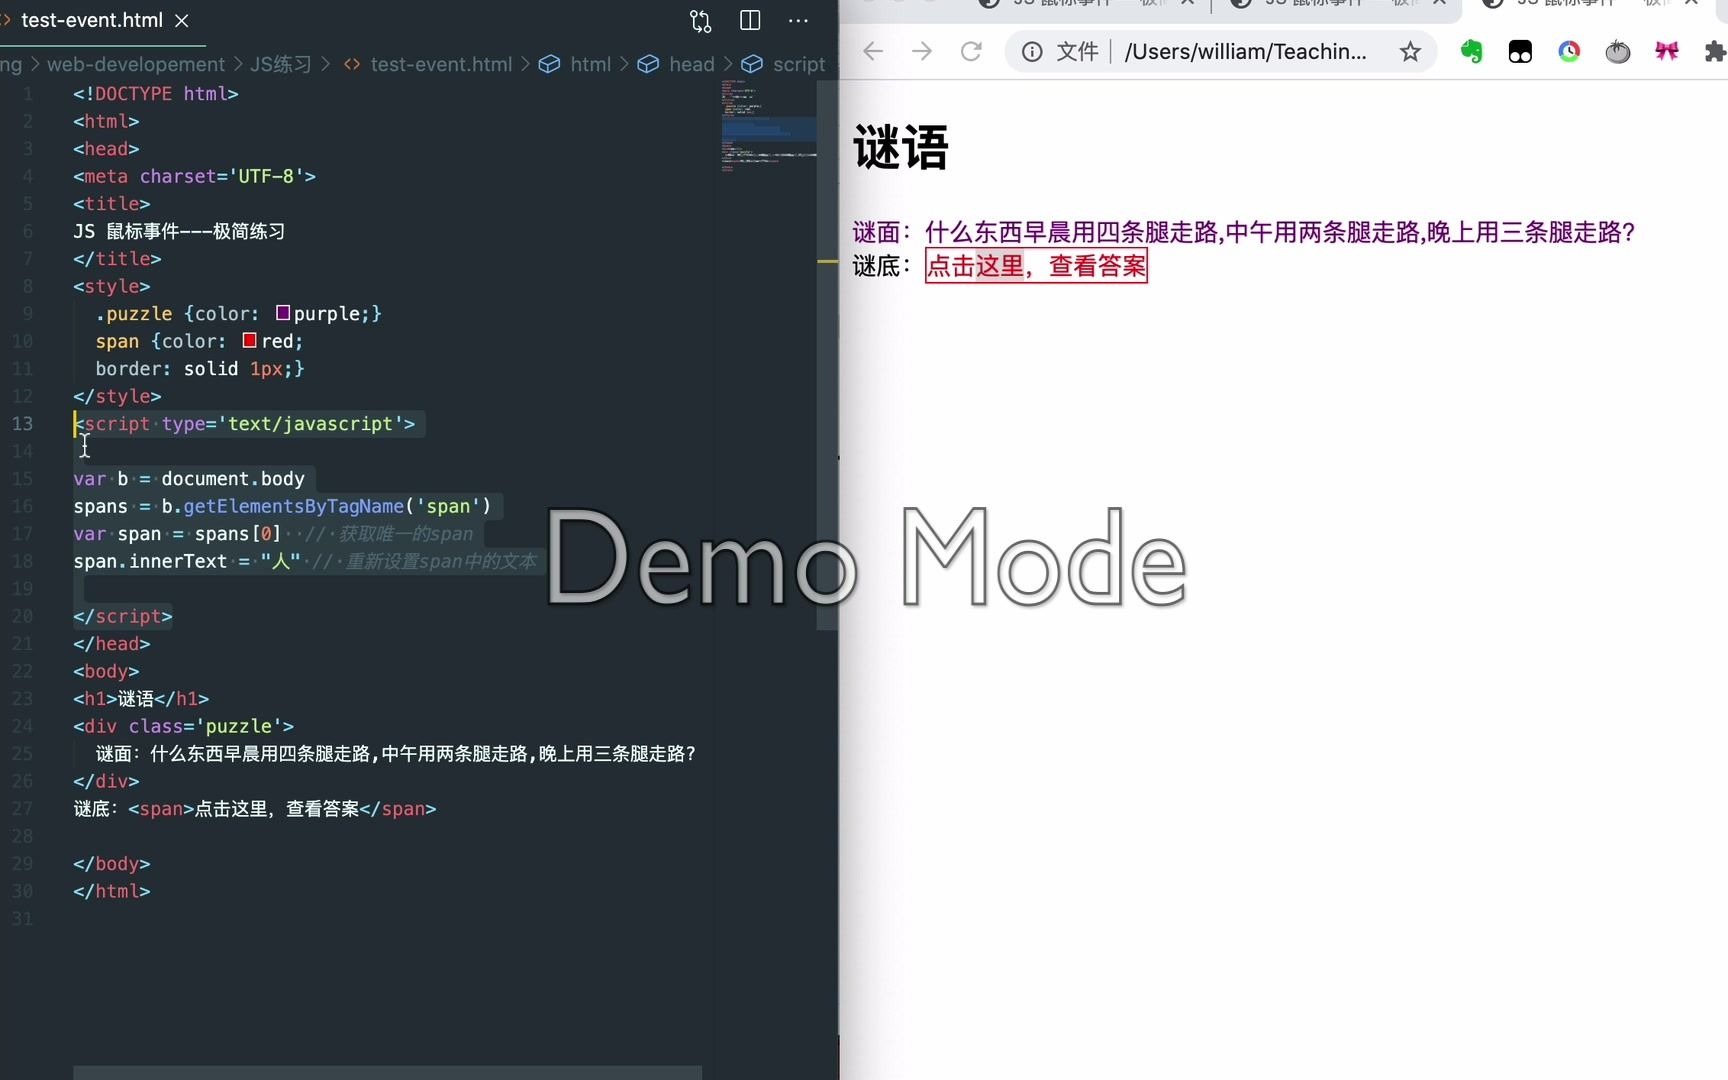This screenshot has height=1080, width=1728.
Task: Split the editor to the right
Action: 750,20
